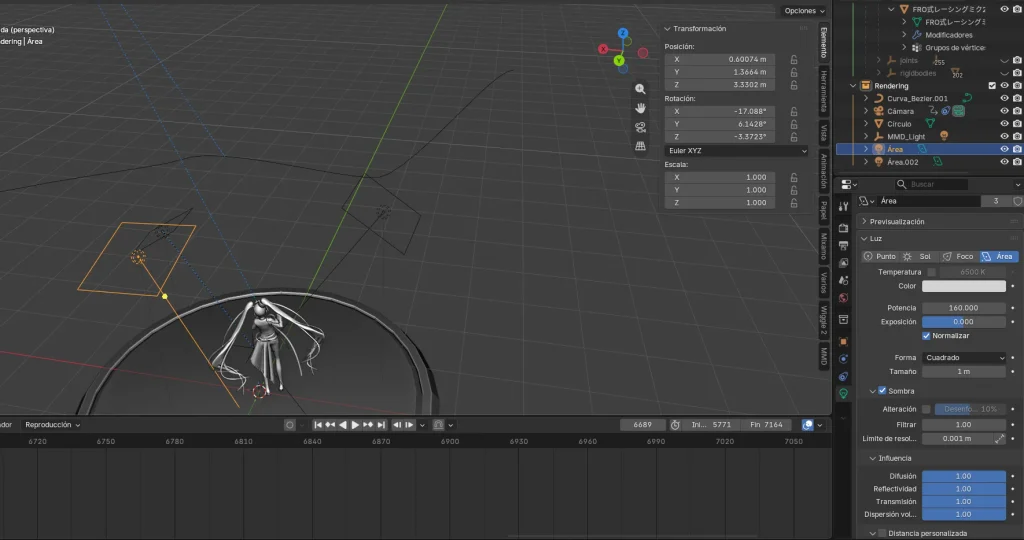Open Object Constraints properties tab icon
This screenshot has width=1024, height=540.
click(x=843, y=376)
